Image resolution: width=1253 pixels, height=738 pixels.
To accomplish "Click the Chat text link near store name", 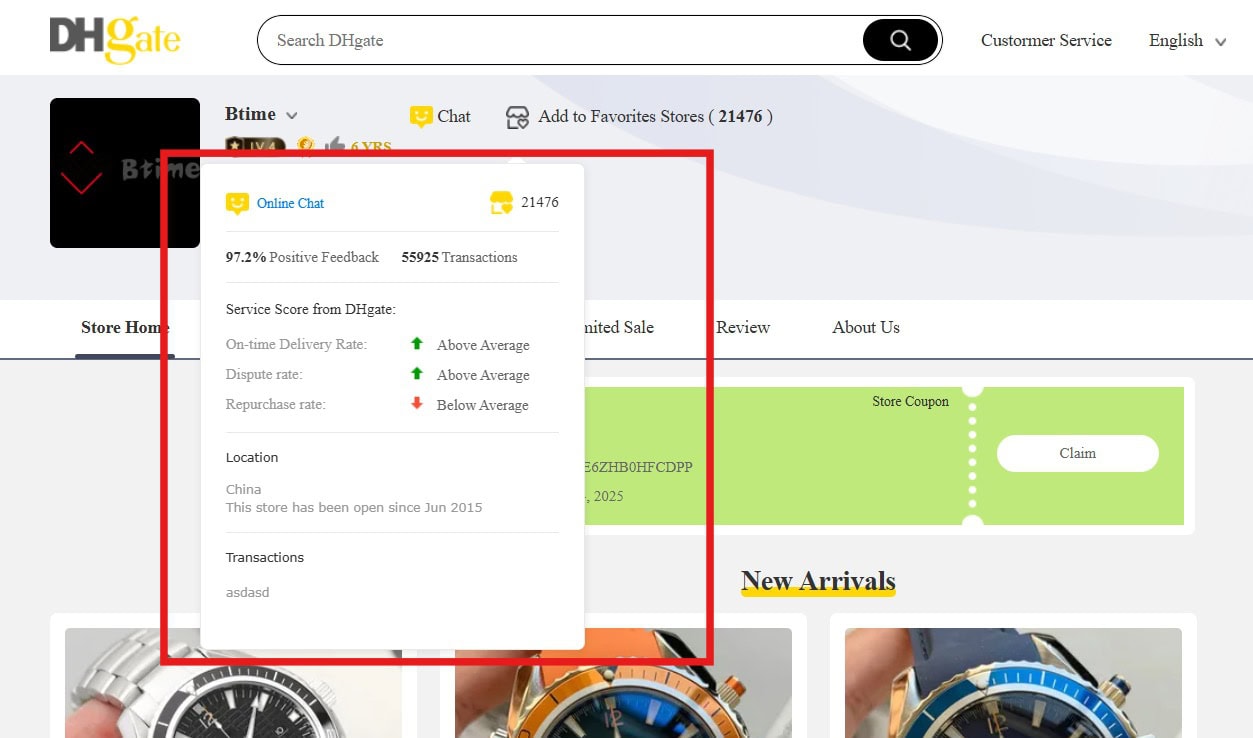I will 454,117.
